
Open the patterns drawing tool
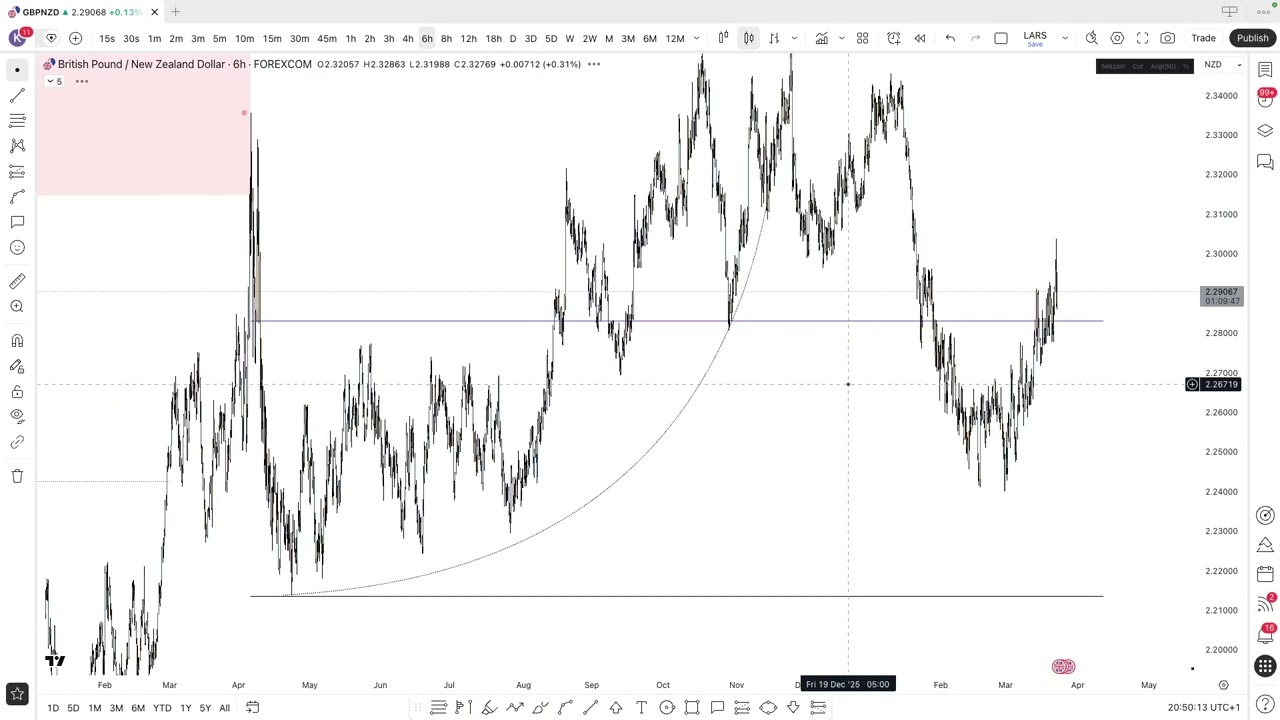point(17,146)
